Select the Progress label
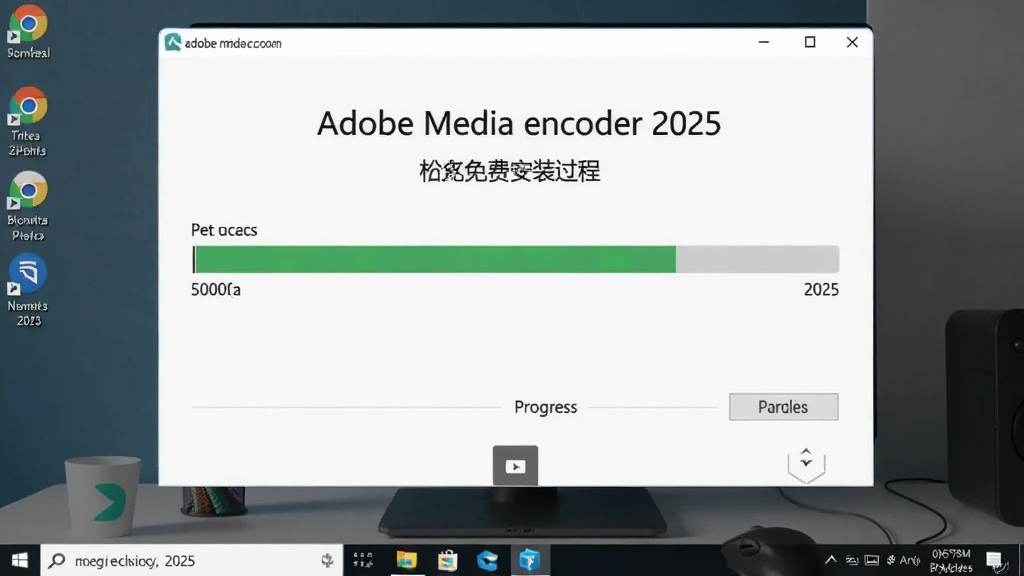The image size is (1024, 576). tap(545, 407)
